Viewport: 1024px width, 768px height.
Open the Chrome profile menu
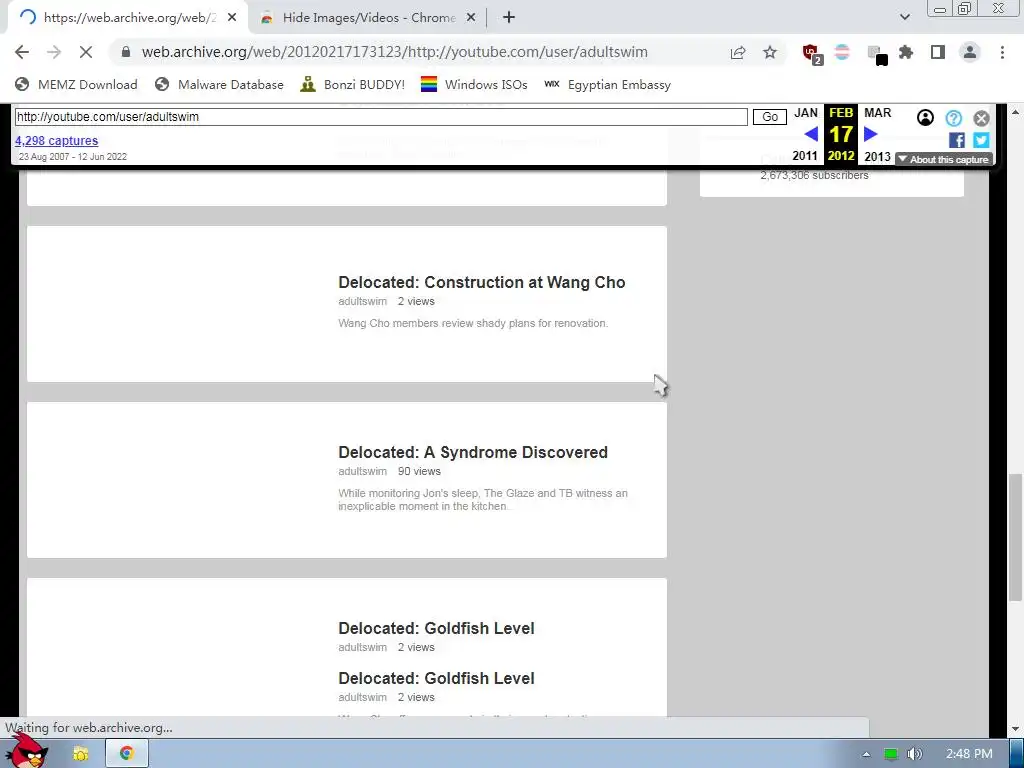(970, 52)
